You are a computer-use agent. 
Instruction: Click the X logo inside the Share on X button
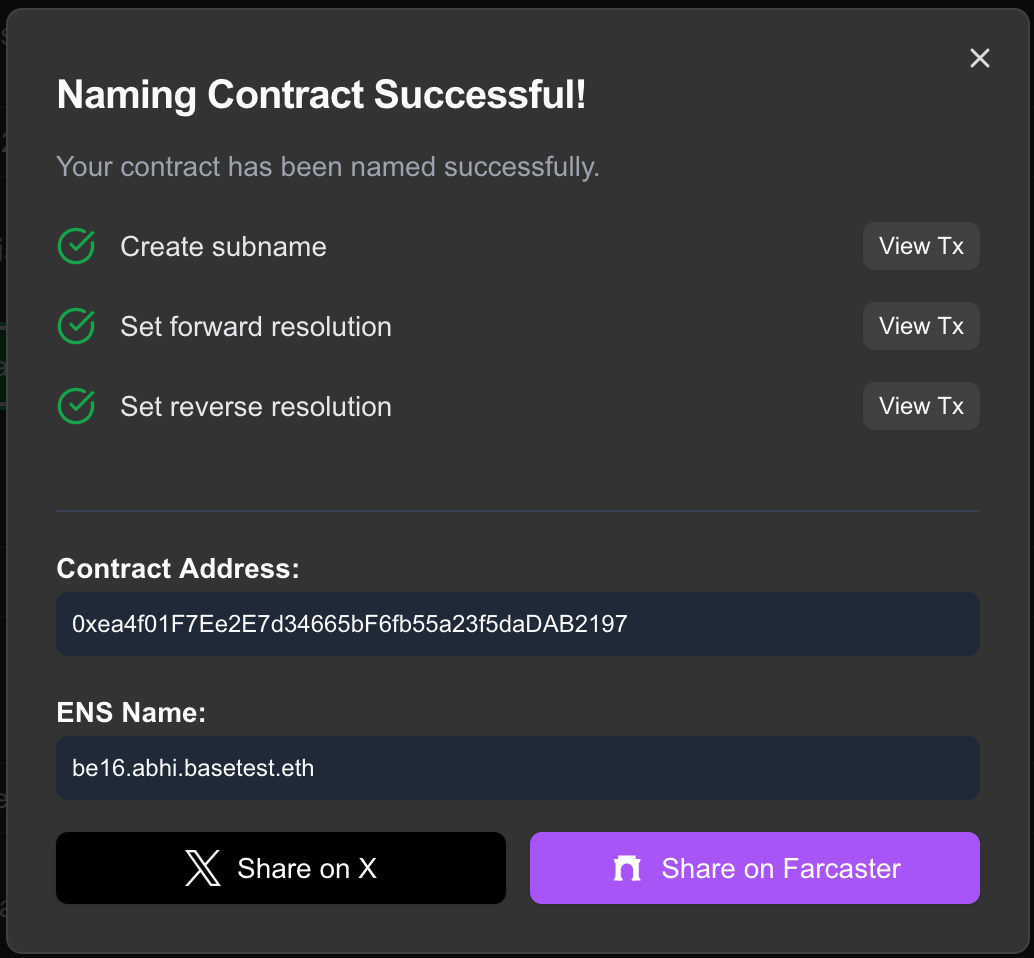202,868
